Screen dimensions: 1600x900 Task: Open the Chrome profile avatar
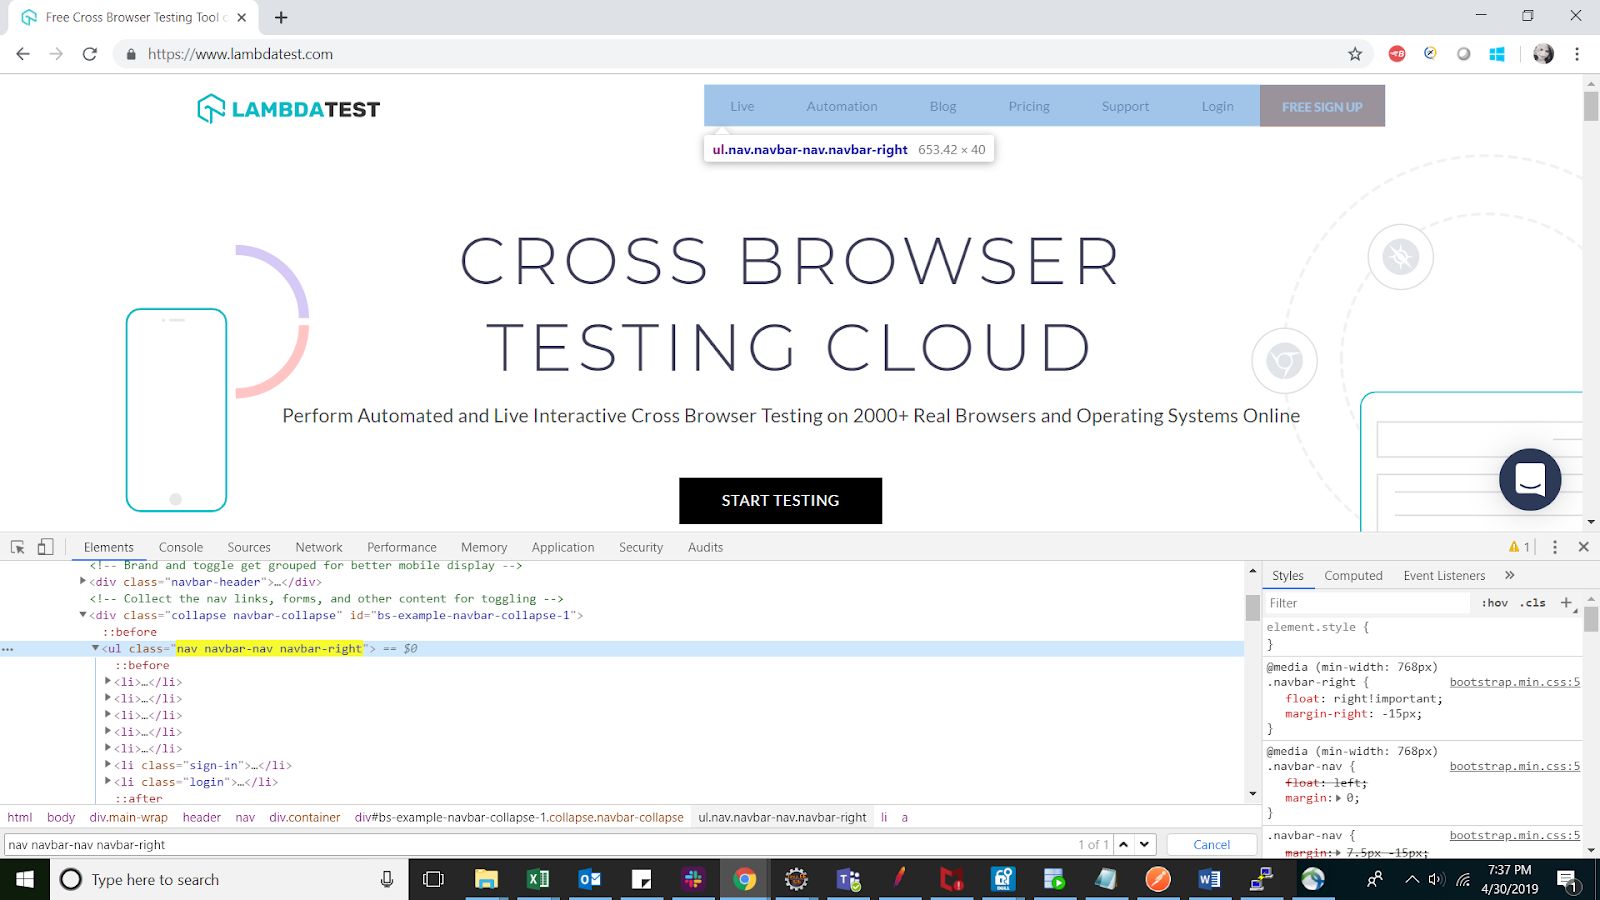[1543, 54]
